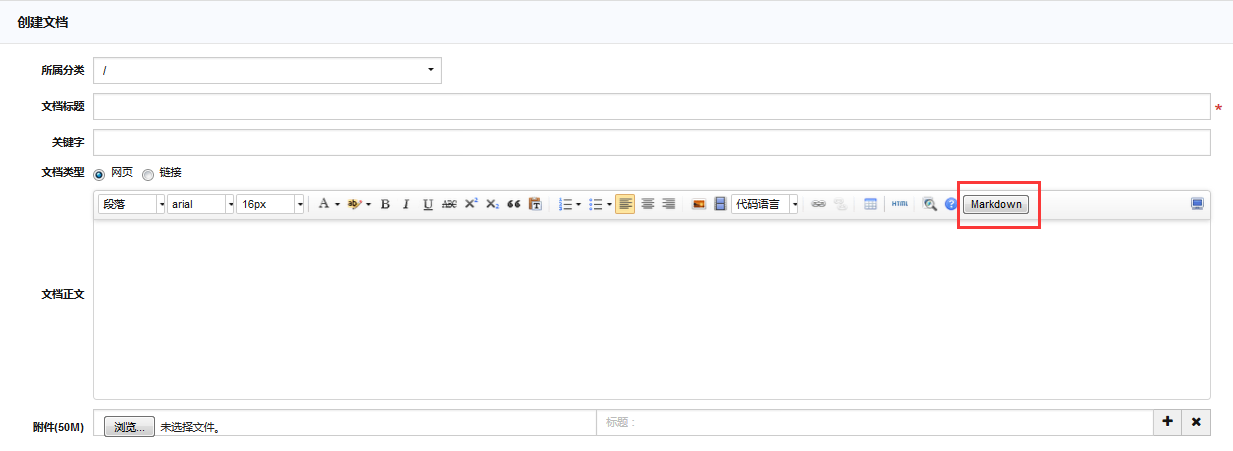Focus the 关键字 keyword field
This screenshot has height=451, width=1233.
pos(651,143)
